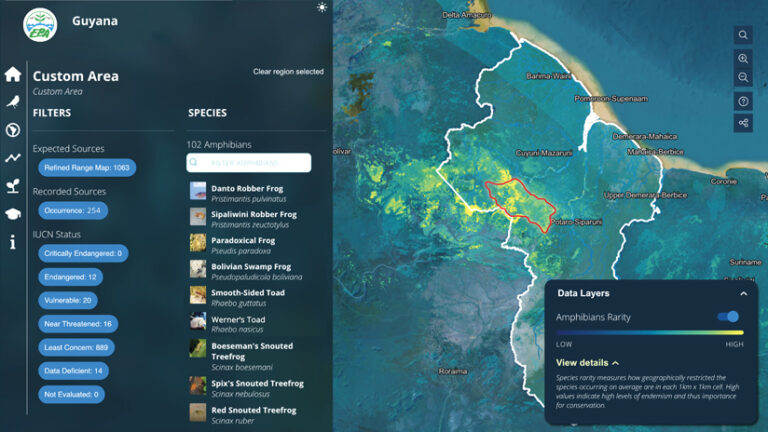Open Red Snouted Treefrog thumbnail
This screenshot has height=432, width=768.
tap(198, 412)
